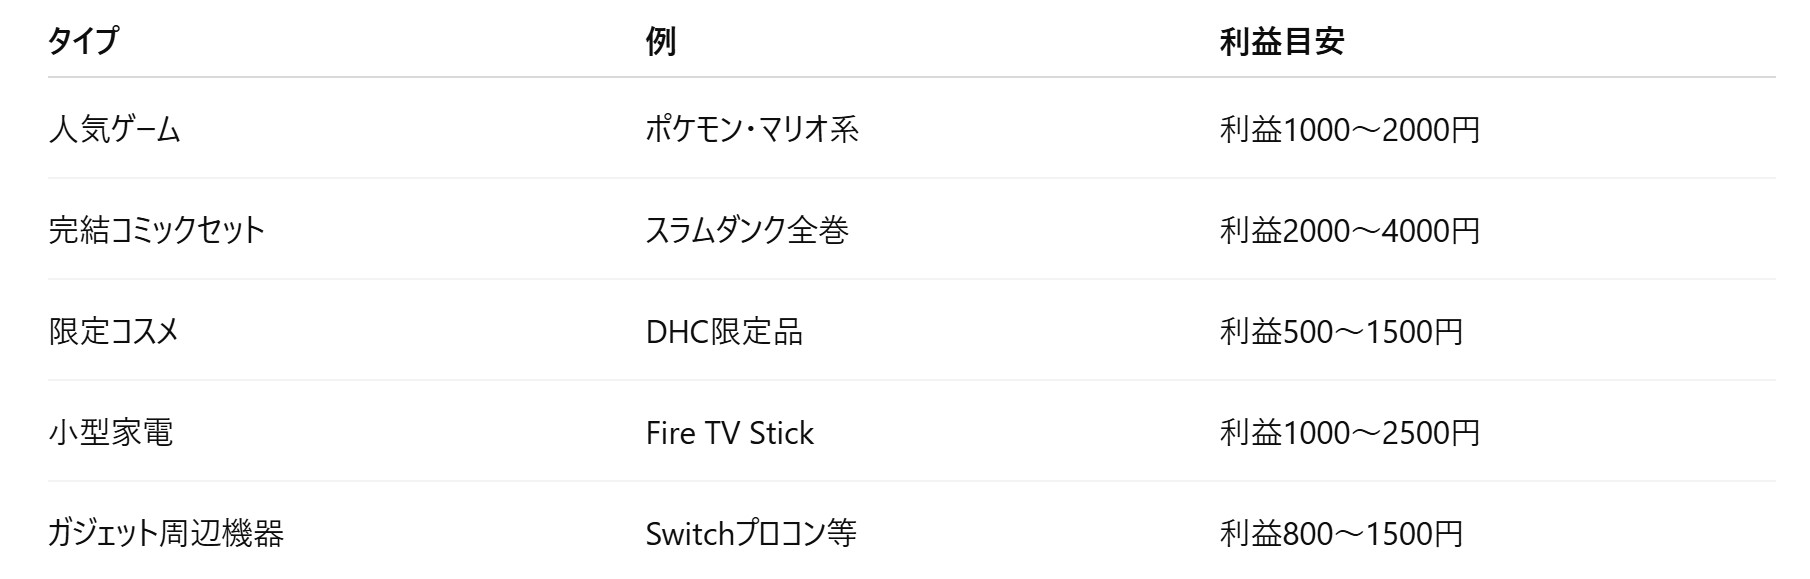
Task: Select the 利益1000〜2000円 profit cell
Action: [1349, 130]
